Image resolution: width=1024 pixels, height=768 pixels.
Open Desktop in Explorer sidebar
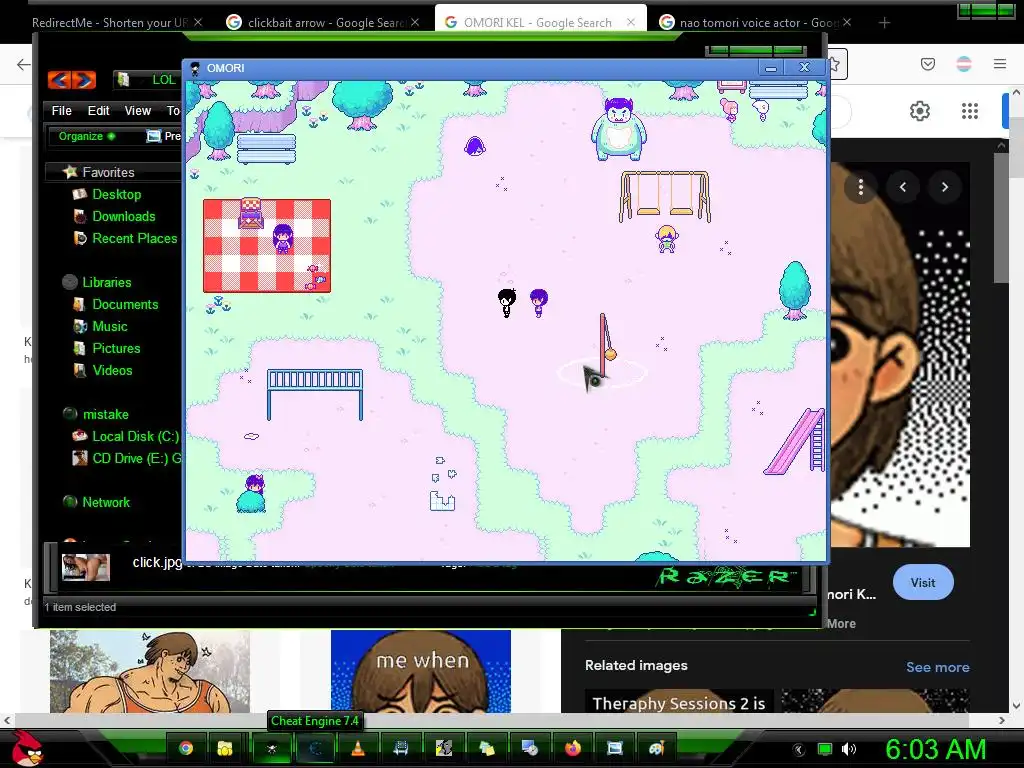(x=116, y=195)
